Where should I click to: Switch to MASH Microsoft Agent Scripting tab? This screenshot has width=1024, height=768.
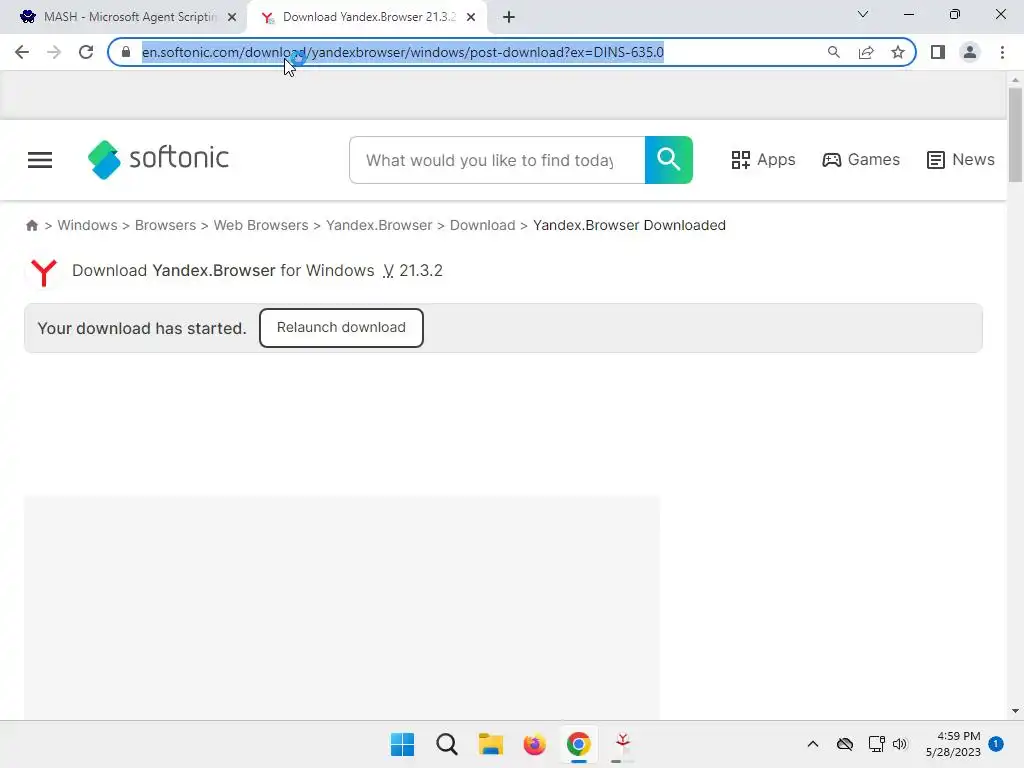click(x=130, y=17)
